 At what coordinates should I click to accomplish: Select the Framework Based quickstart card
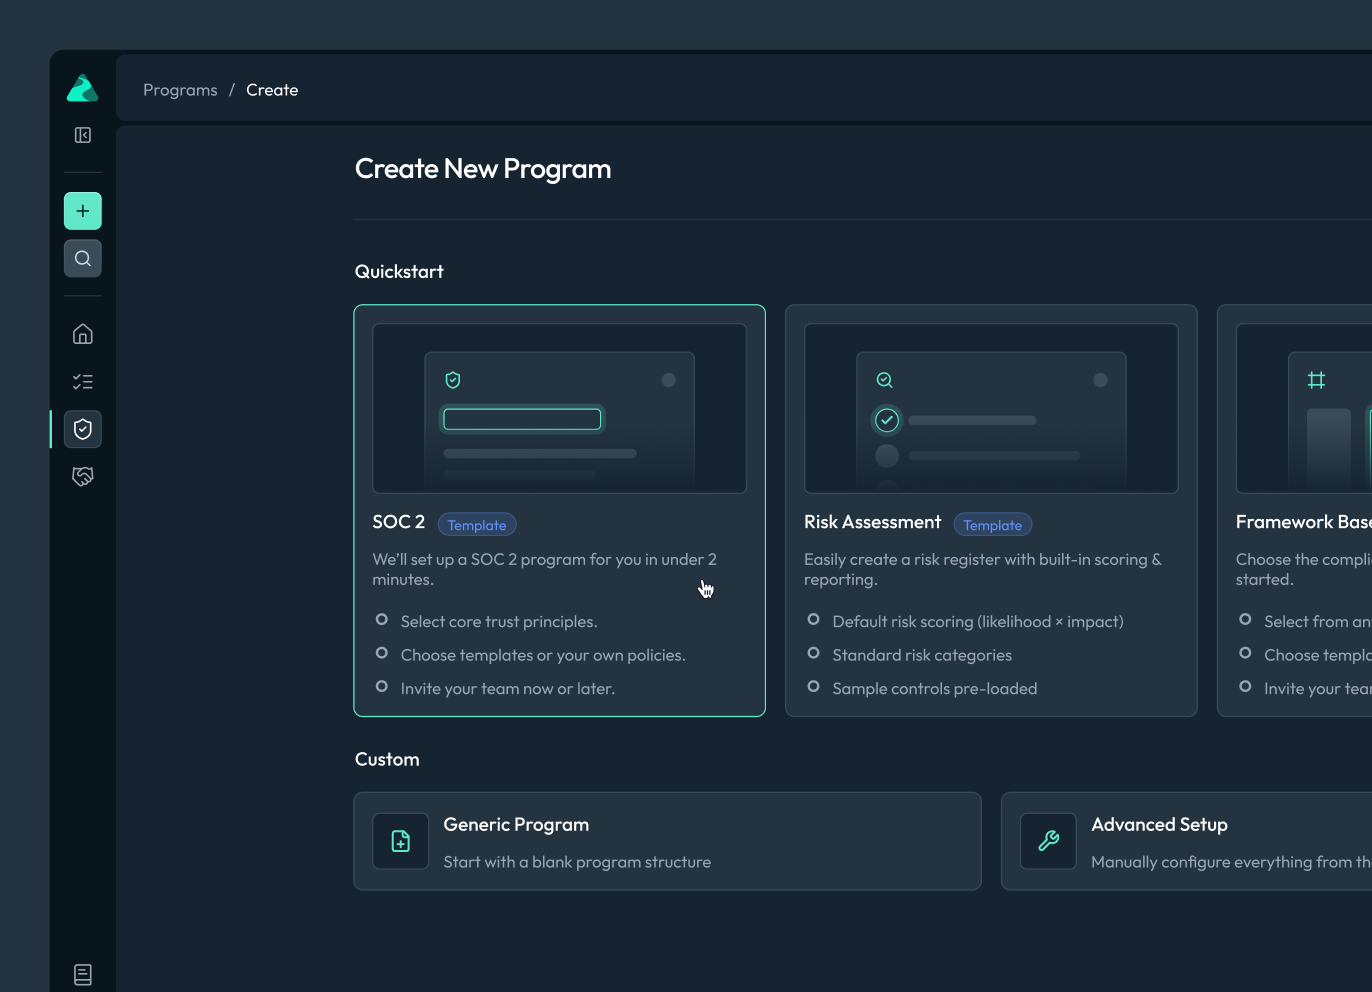1294,511
